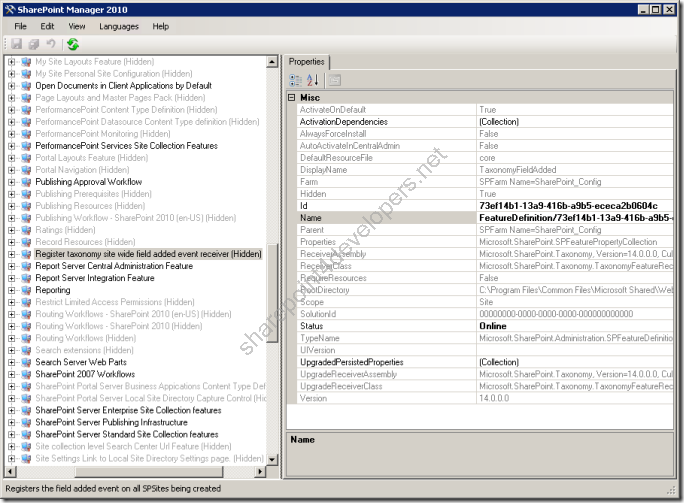Open the Languages menu
The image size is (684, 503).
coord(119,27)
